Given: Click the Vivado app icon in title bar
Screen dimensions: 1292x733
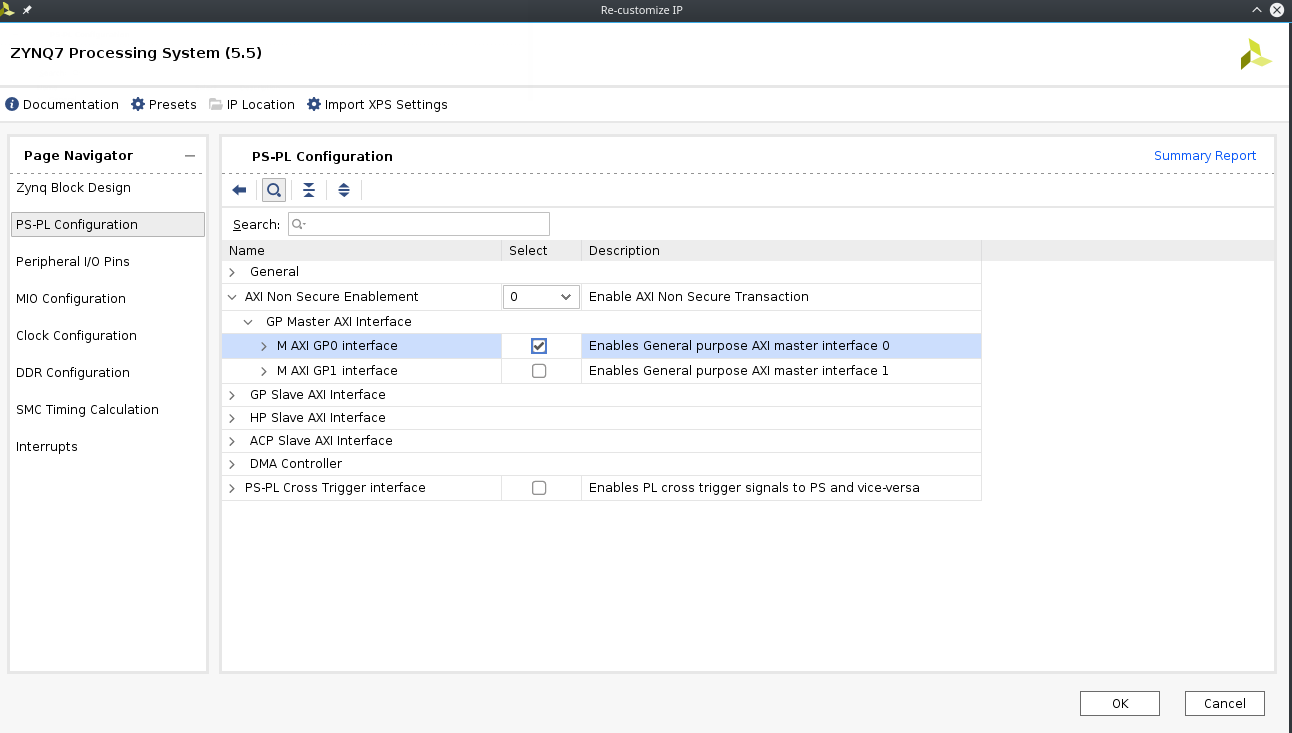Looking at the screenshot, I should pyautogui.click(x=8, y=9).
